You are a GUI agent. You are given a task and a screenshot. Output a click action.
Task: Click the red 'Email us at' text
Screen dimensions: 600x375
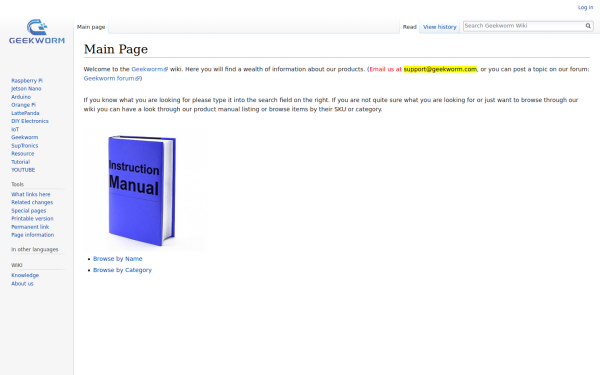coord(386,69)
